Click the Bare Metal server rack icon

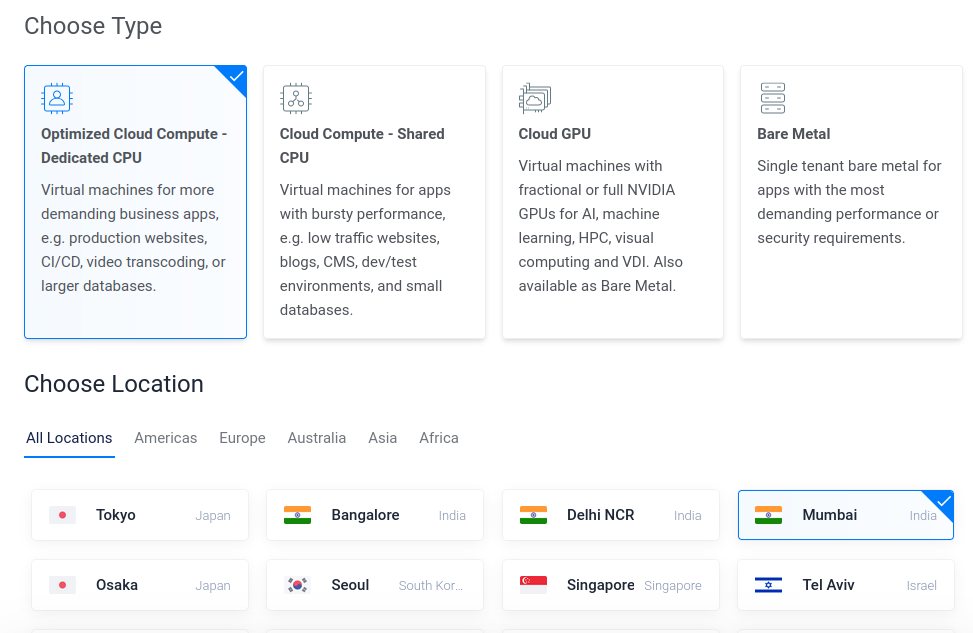pos(773,98)
